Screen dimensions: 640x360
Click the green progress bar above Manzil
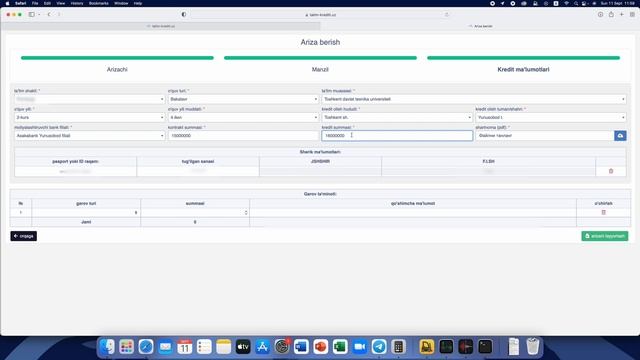(320, 58)
